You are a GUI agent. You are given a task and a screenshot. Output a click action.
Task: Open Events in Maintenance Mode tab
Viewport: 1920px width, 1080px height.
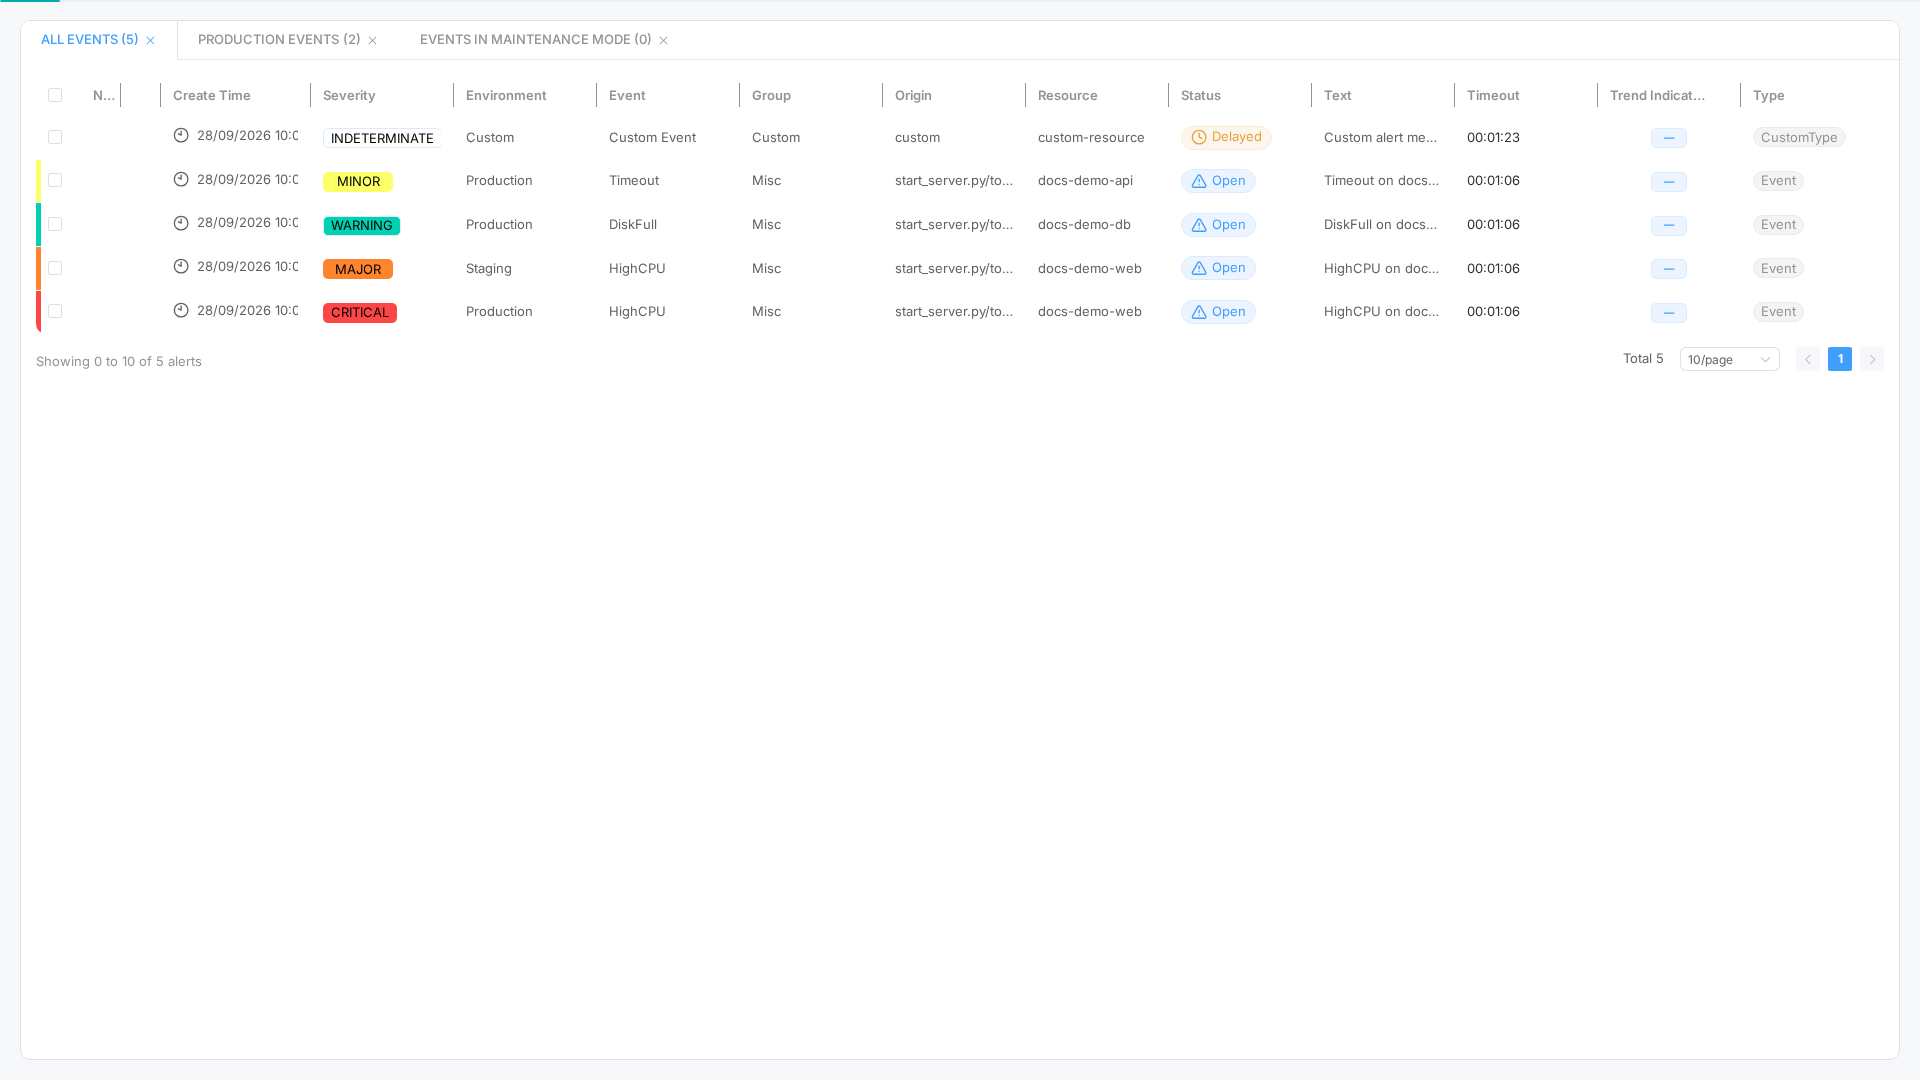click(535, 40)
